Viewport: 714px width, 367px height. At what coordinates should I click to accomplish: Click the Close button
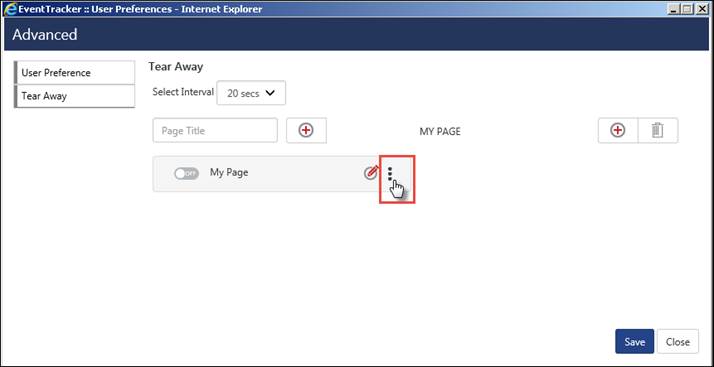678,342
